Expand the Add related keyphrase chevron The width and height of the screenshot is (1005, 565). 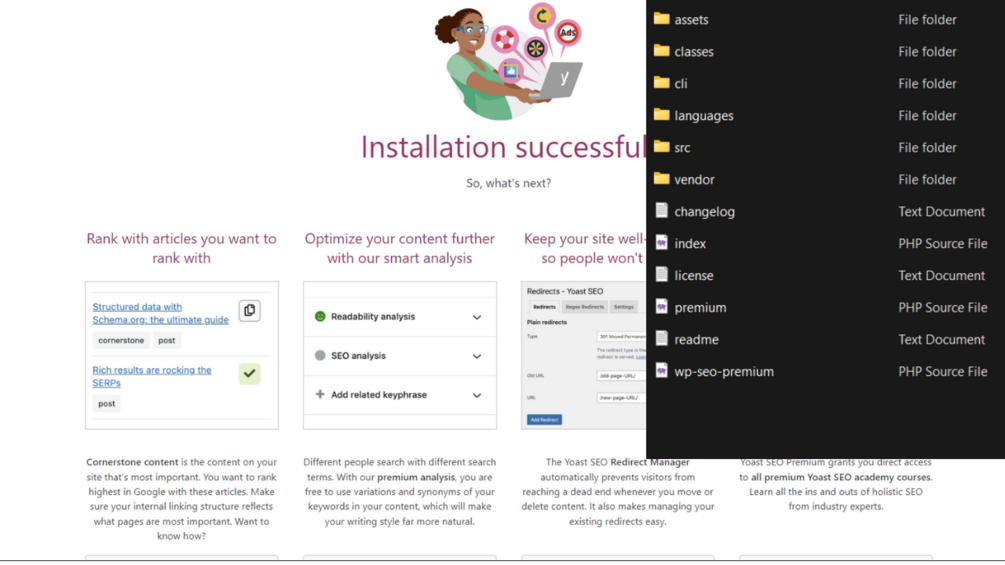coord(477,395)
